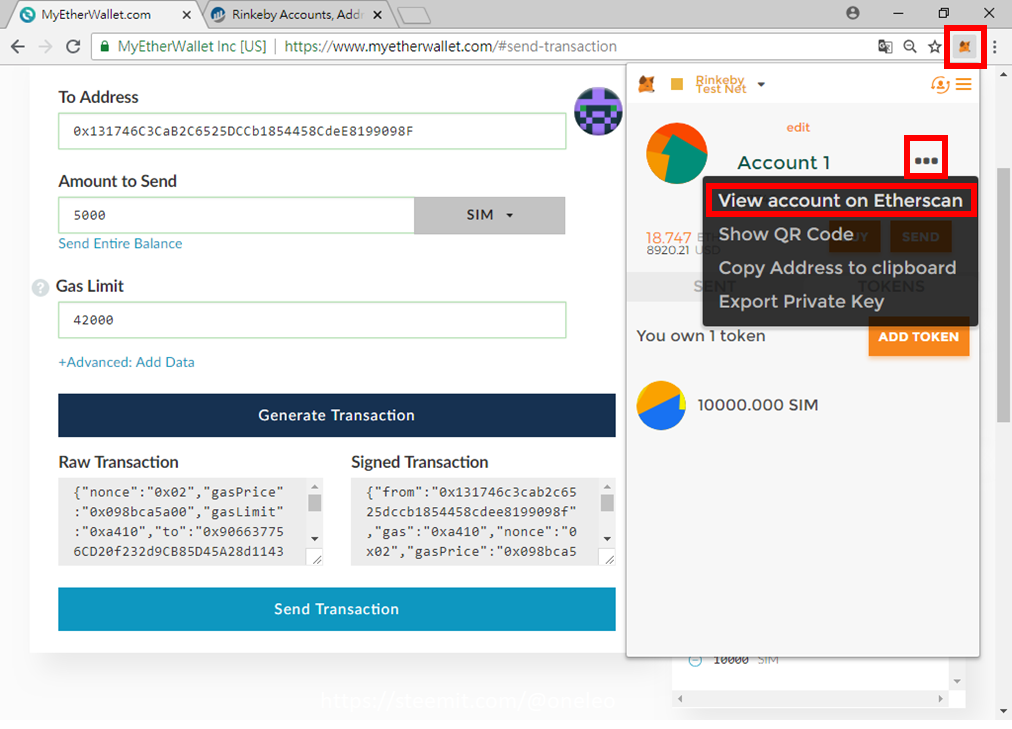Close the Rinkeby Accounts tab
The image size is (1012, 729).
click(x=378, y=14)
